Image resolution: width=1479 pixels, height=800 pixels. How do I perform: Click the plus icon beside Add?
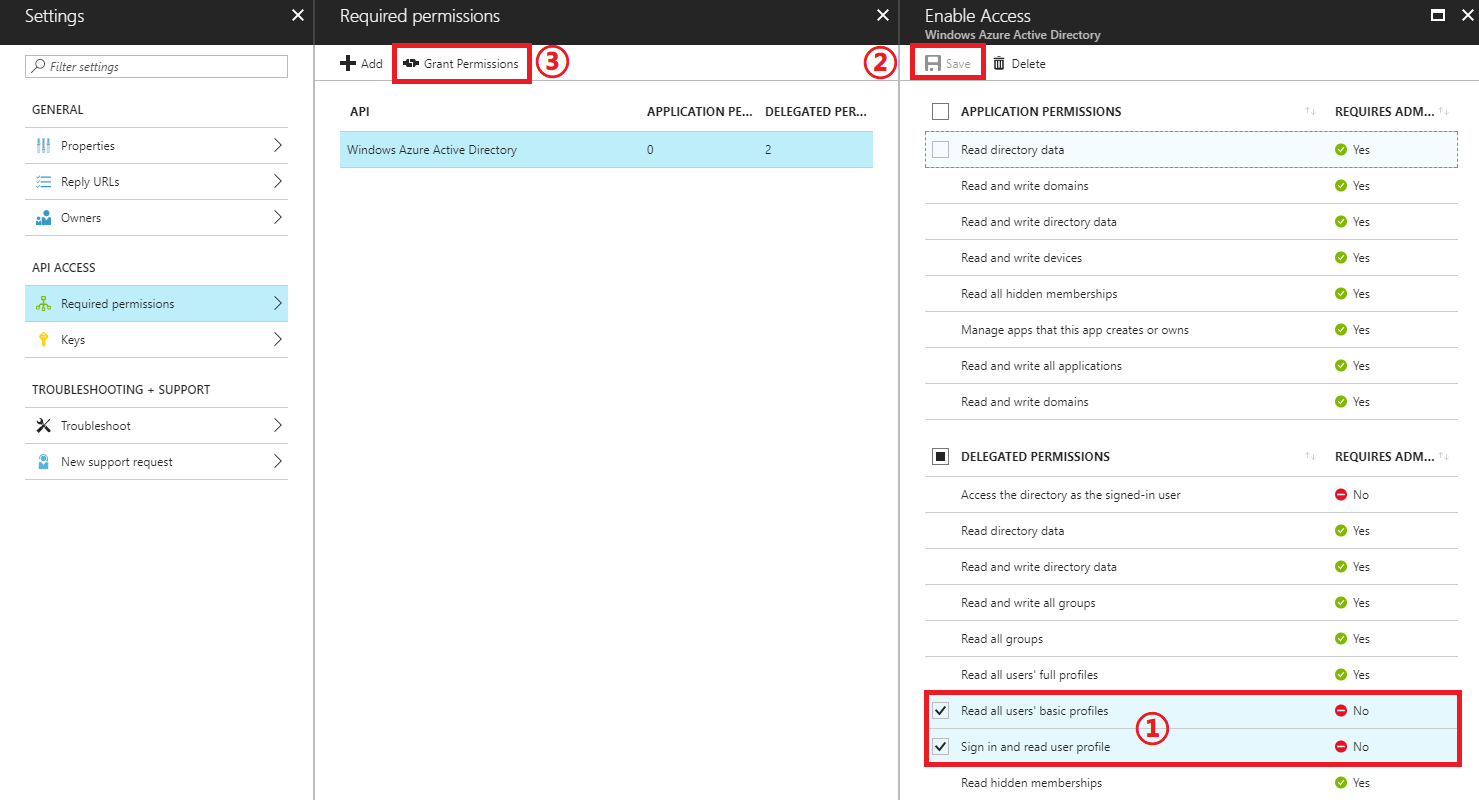[348, 63]
